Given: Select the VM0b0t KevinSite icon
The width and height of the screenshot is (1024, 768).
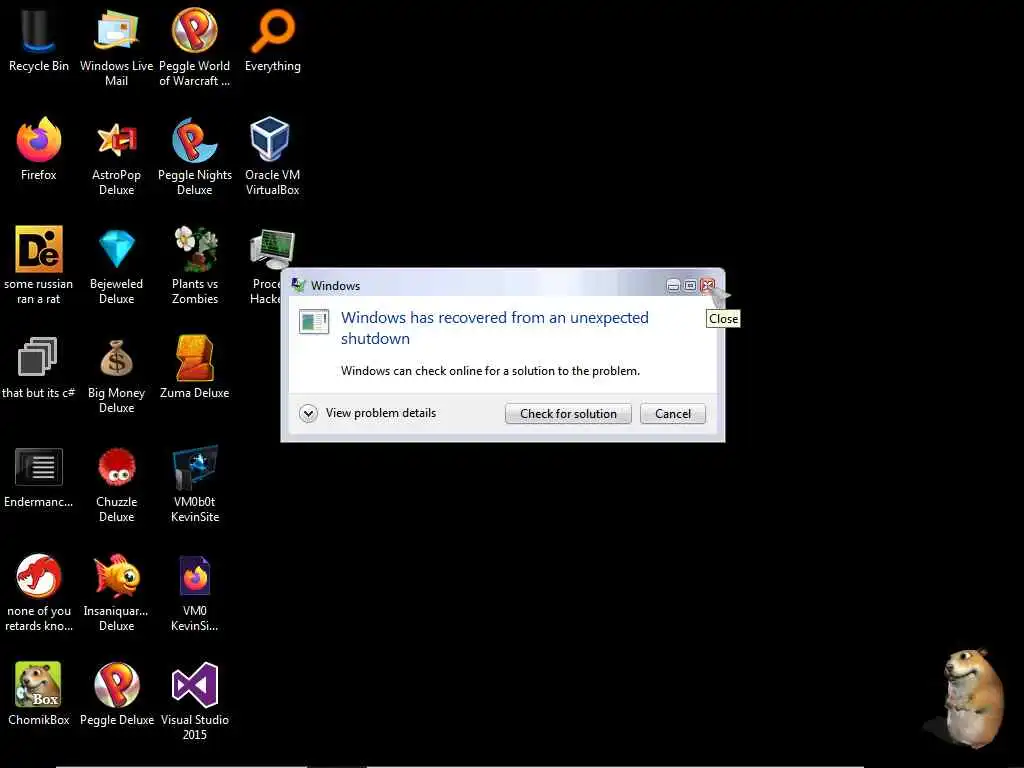Looking at the screenshot, I should [x=195, y=467].
